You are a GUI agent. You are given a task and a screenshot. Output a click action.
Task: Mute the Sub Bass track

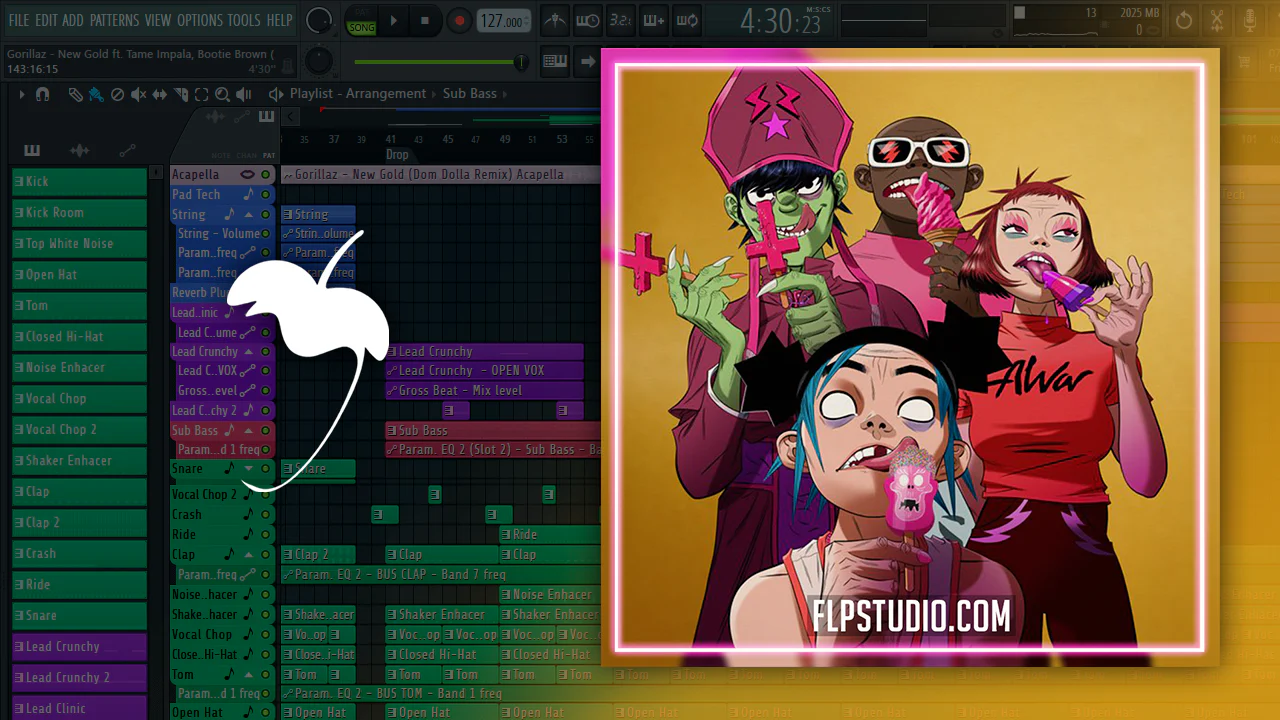[265, 430]
